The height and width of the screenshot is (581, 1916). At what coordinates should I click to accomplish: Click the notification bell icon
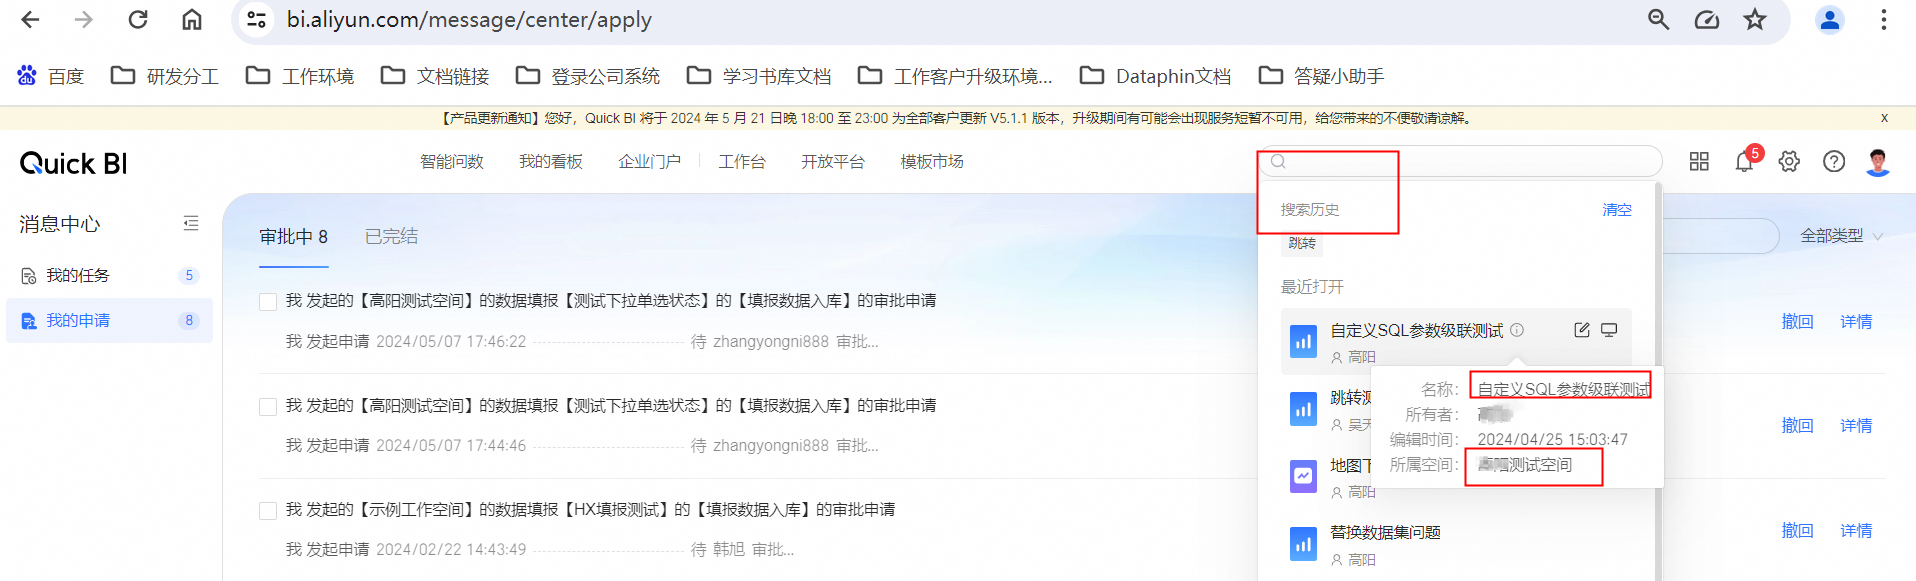[1744, 162]
